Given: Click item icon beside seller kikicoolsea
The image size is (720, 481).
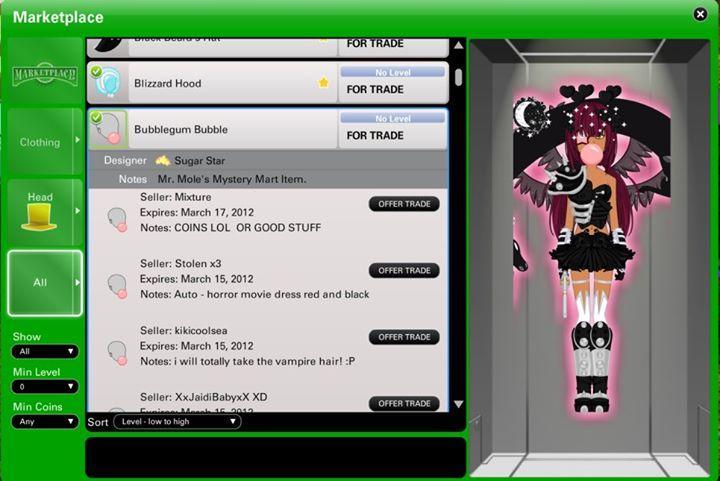Looking at the screenshot, I should pyautogui.click(x=117, y=353).
